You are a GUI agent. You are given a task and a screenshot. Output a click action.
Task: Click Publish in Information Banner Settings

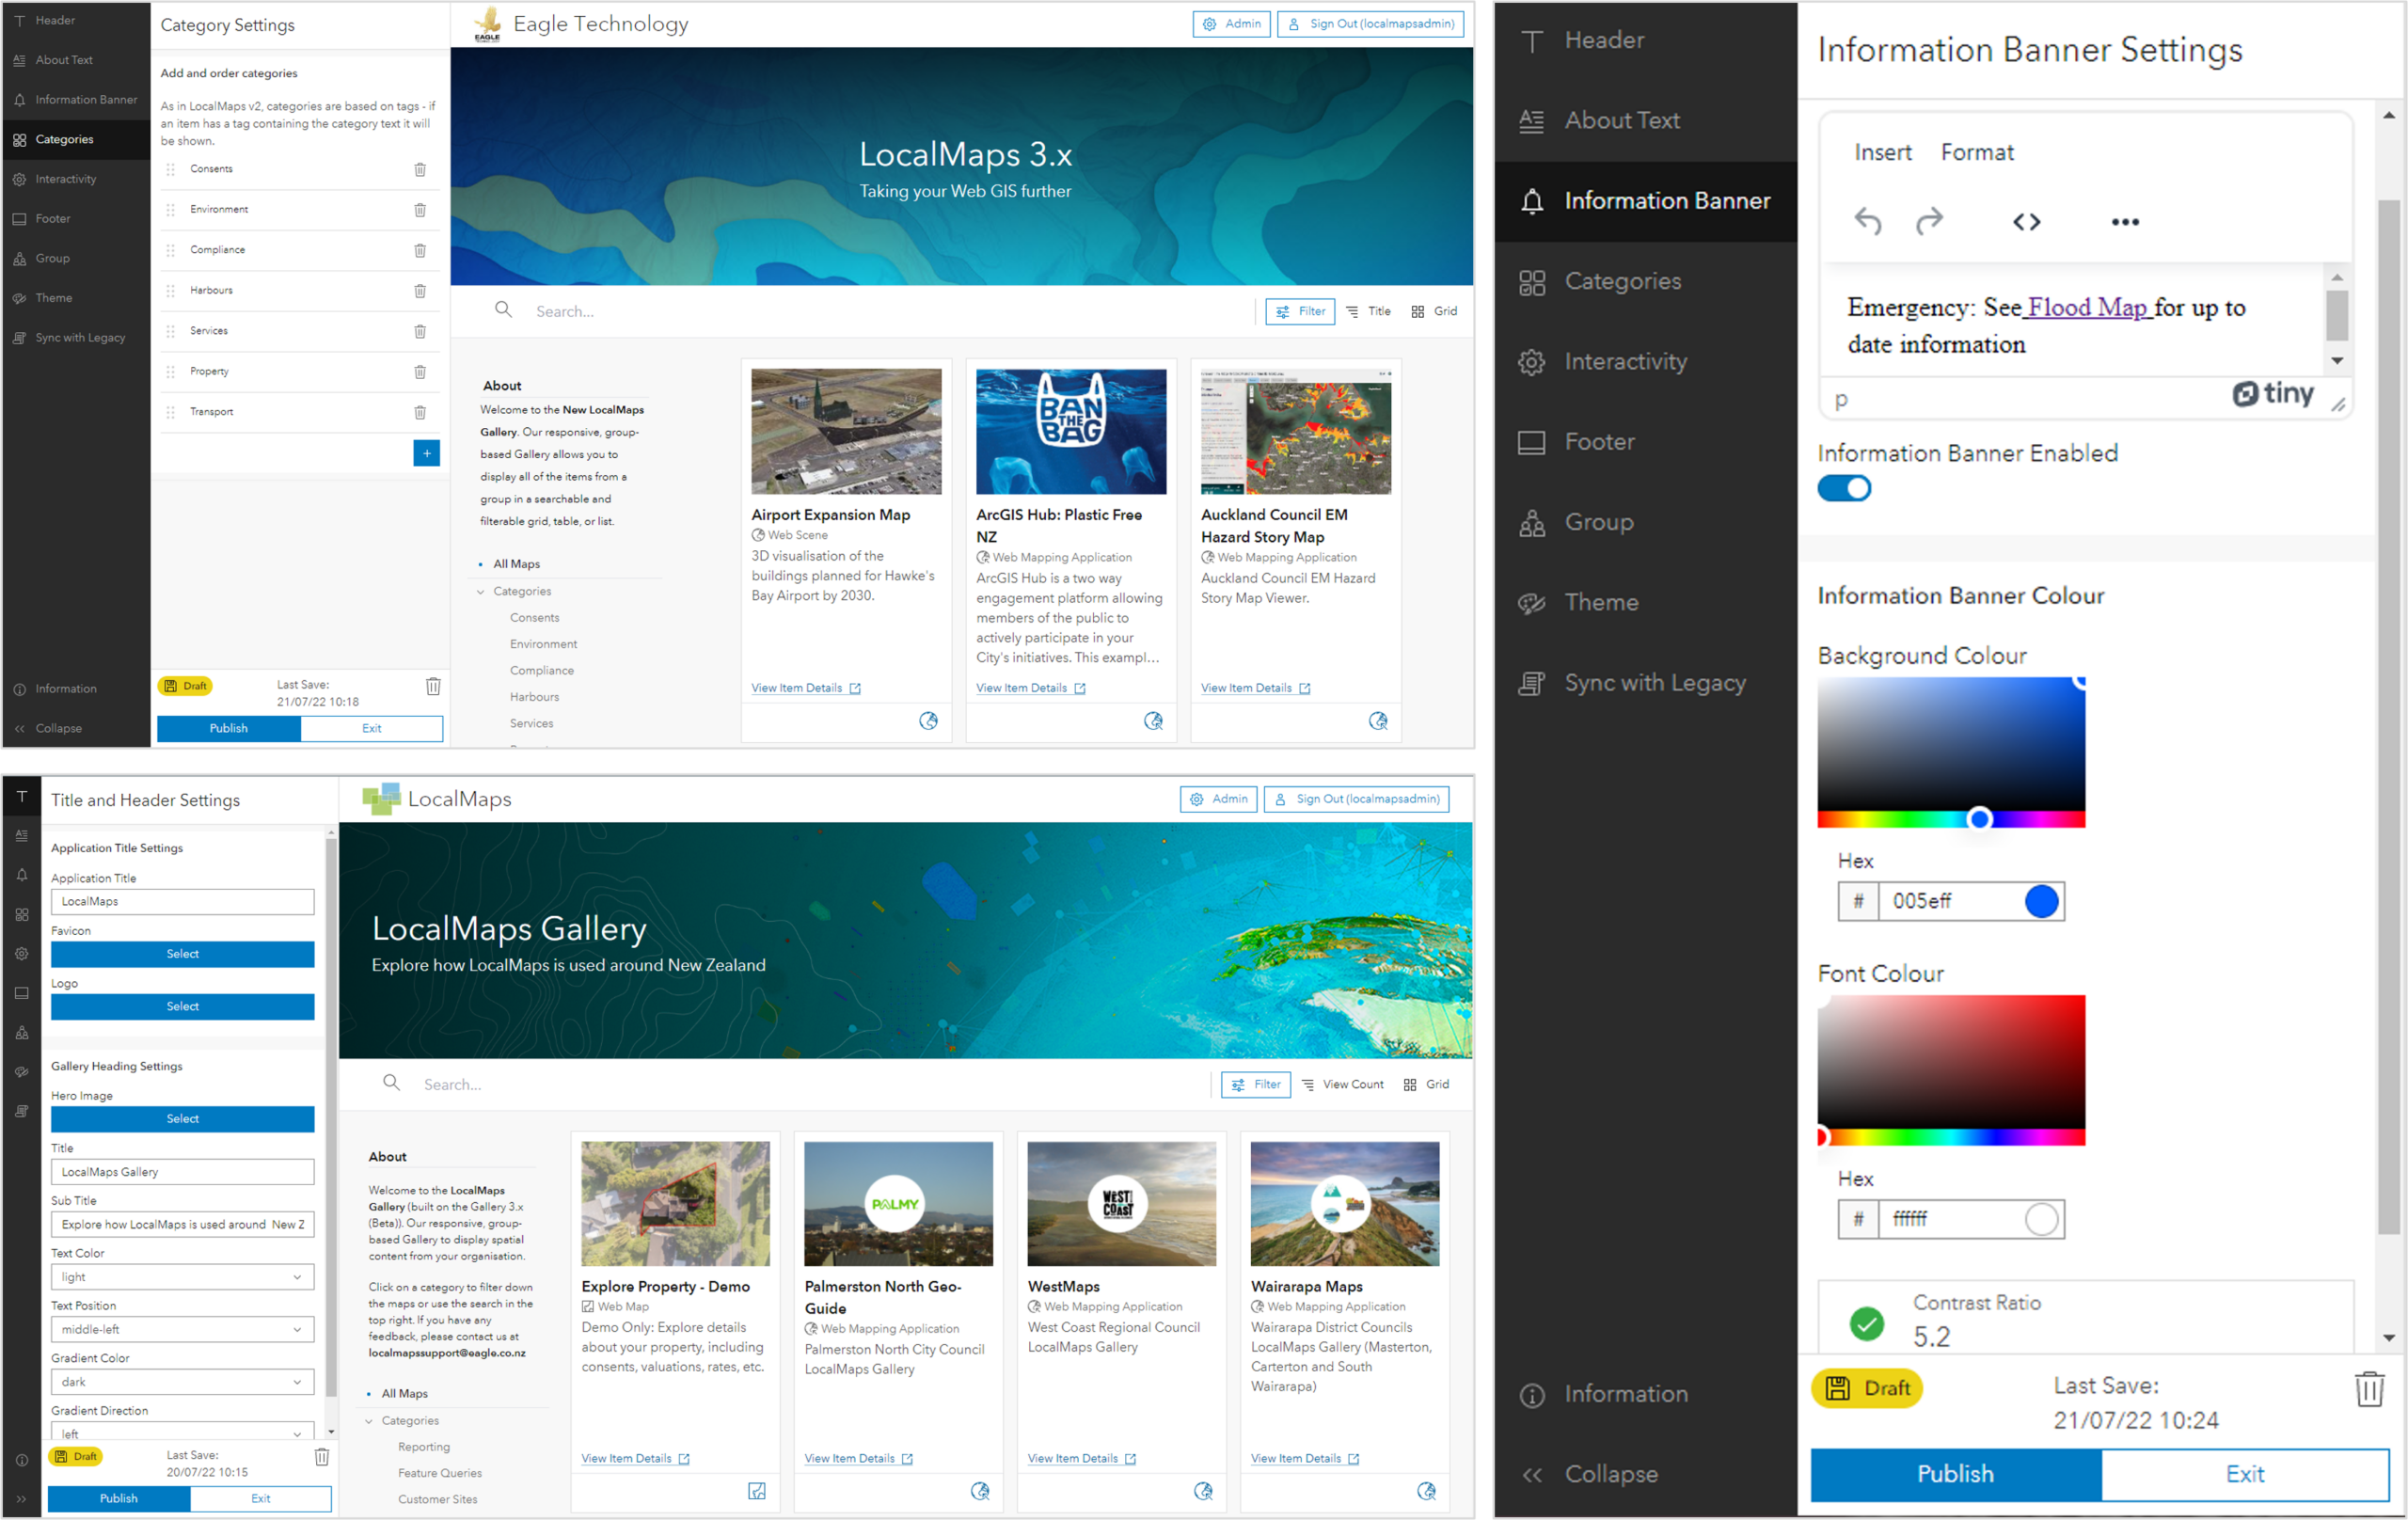click(x=1955, y=1474)
